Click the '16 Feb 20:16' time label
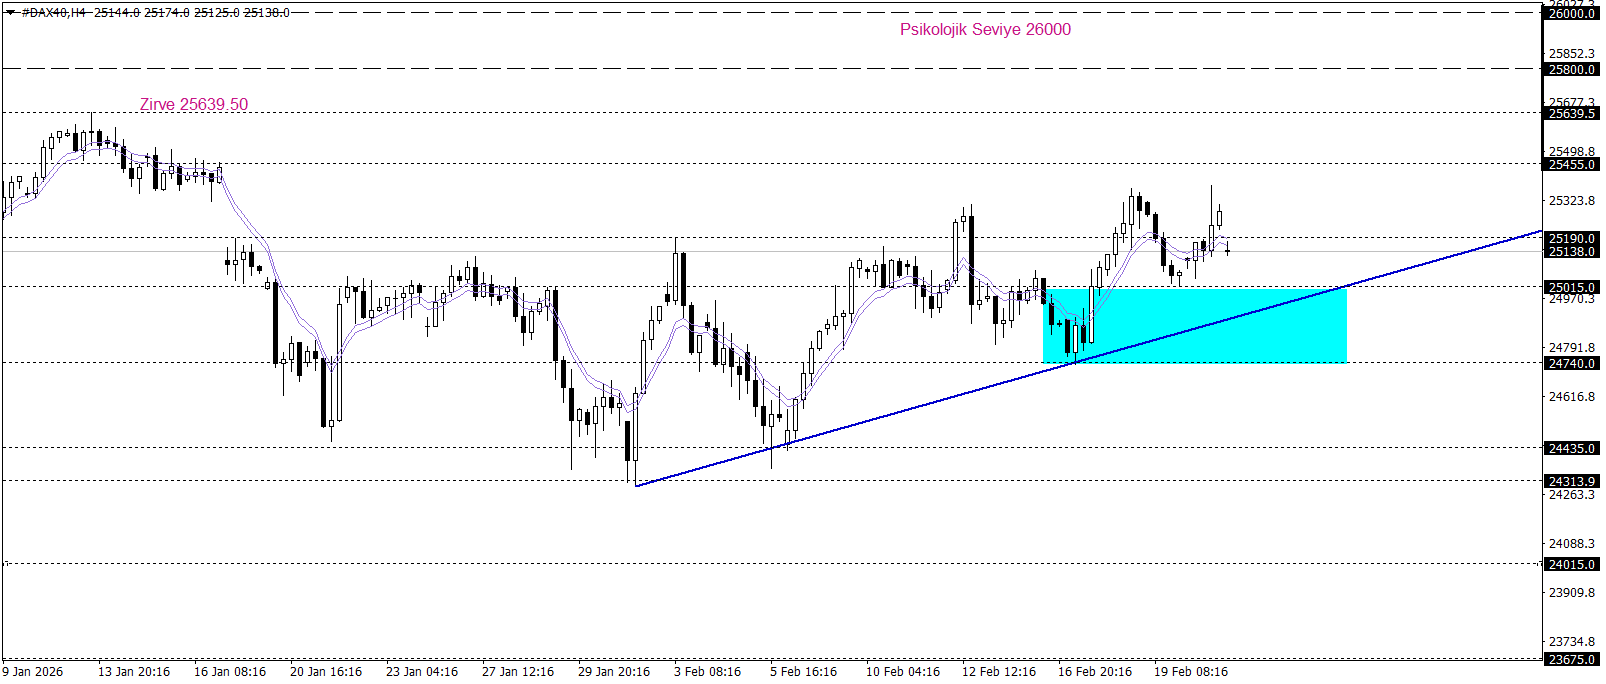1606x684 pixels. tap(1095, 672)
